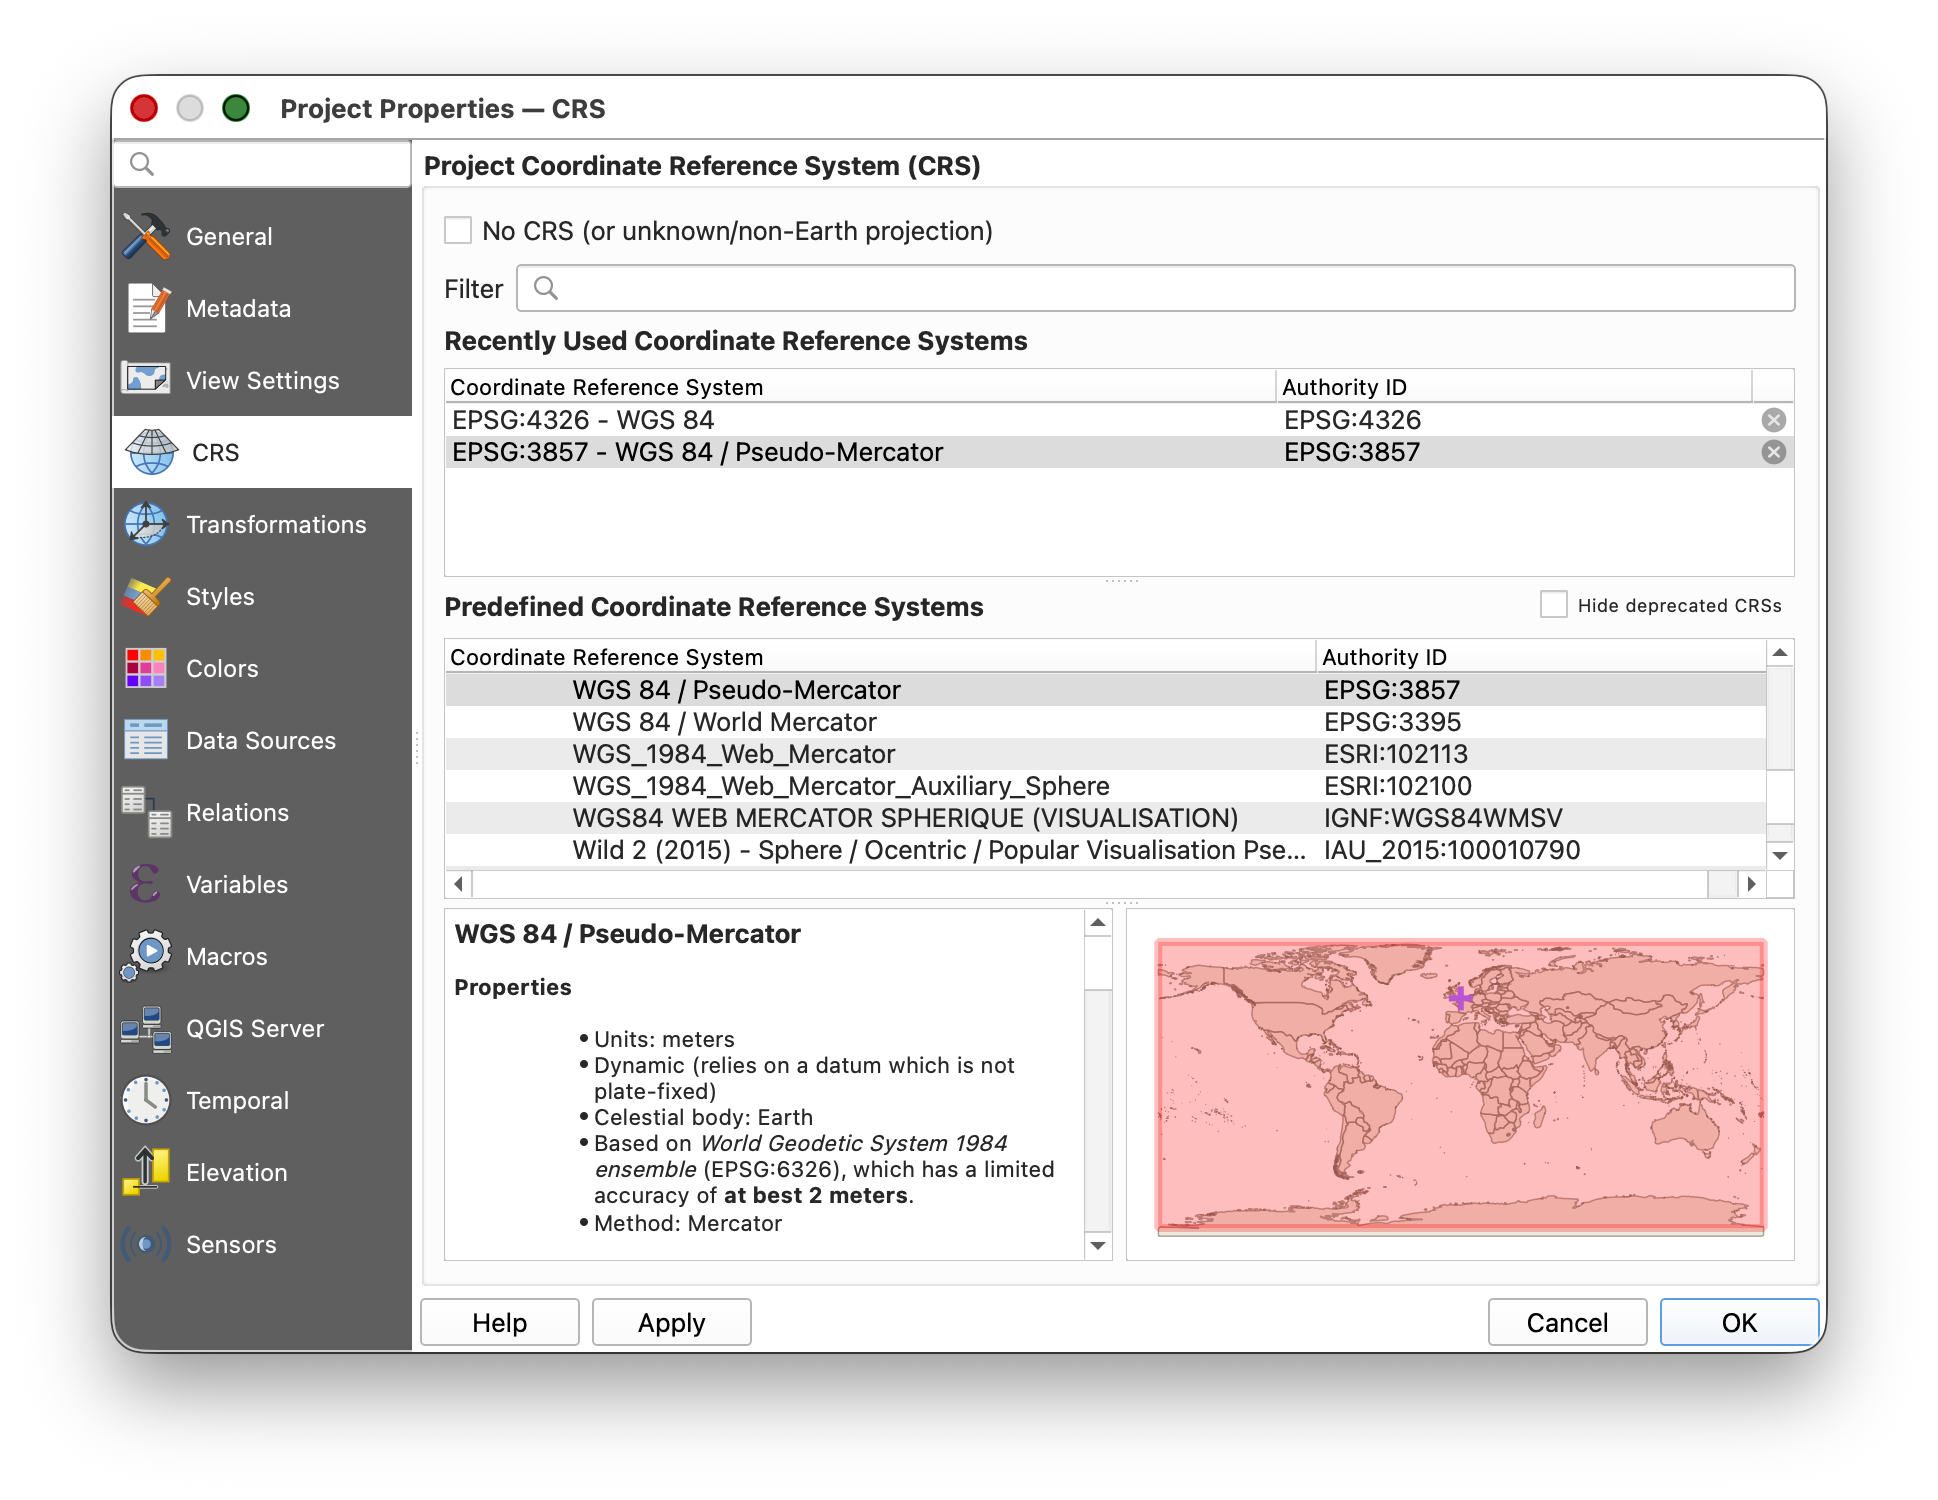Select the Temporal clock icon
The height and width of the screenshot is (1500, 1938).
[147, 1101]
